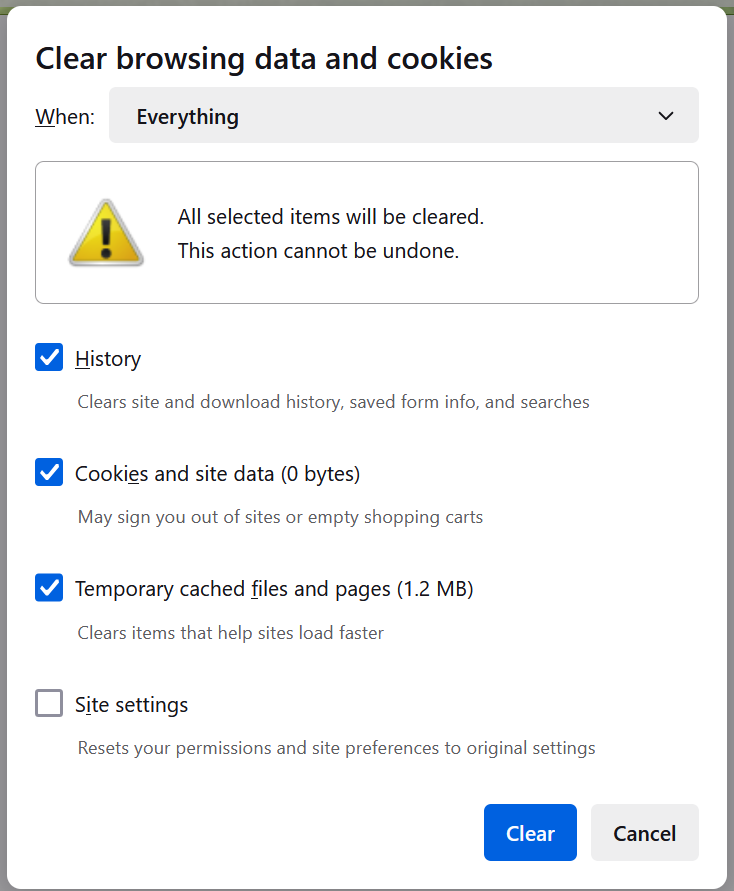The width and height of the screenshot is (734, 891).
Task: Click the Resets your permissions description text
Action: point(336,748)
